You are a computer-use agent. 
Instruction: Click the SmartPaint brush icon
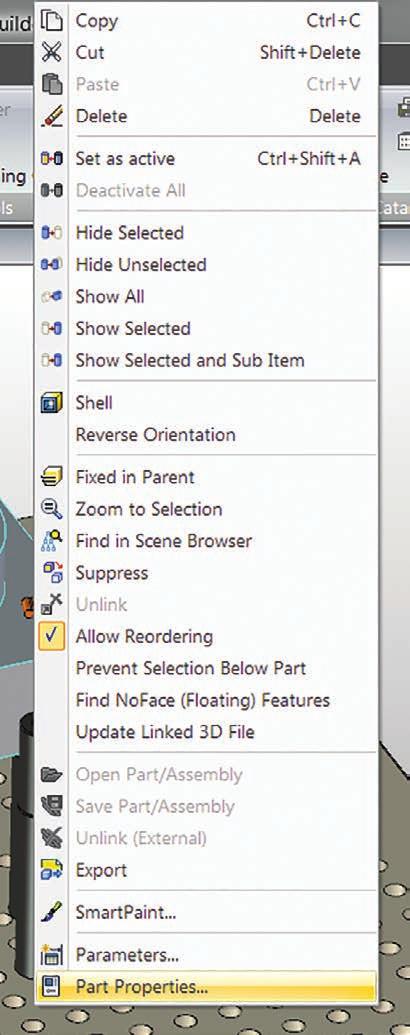pyautogui.click(x=51, y=913)
